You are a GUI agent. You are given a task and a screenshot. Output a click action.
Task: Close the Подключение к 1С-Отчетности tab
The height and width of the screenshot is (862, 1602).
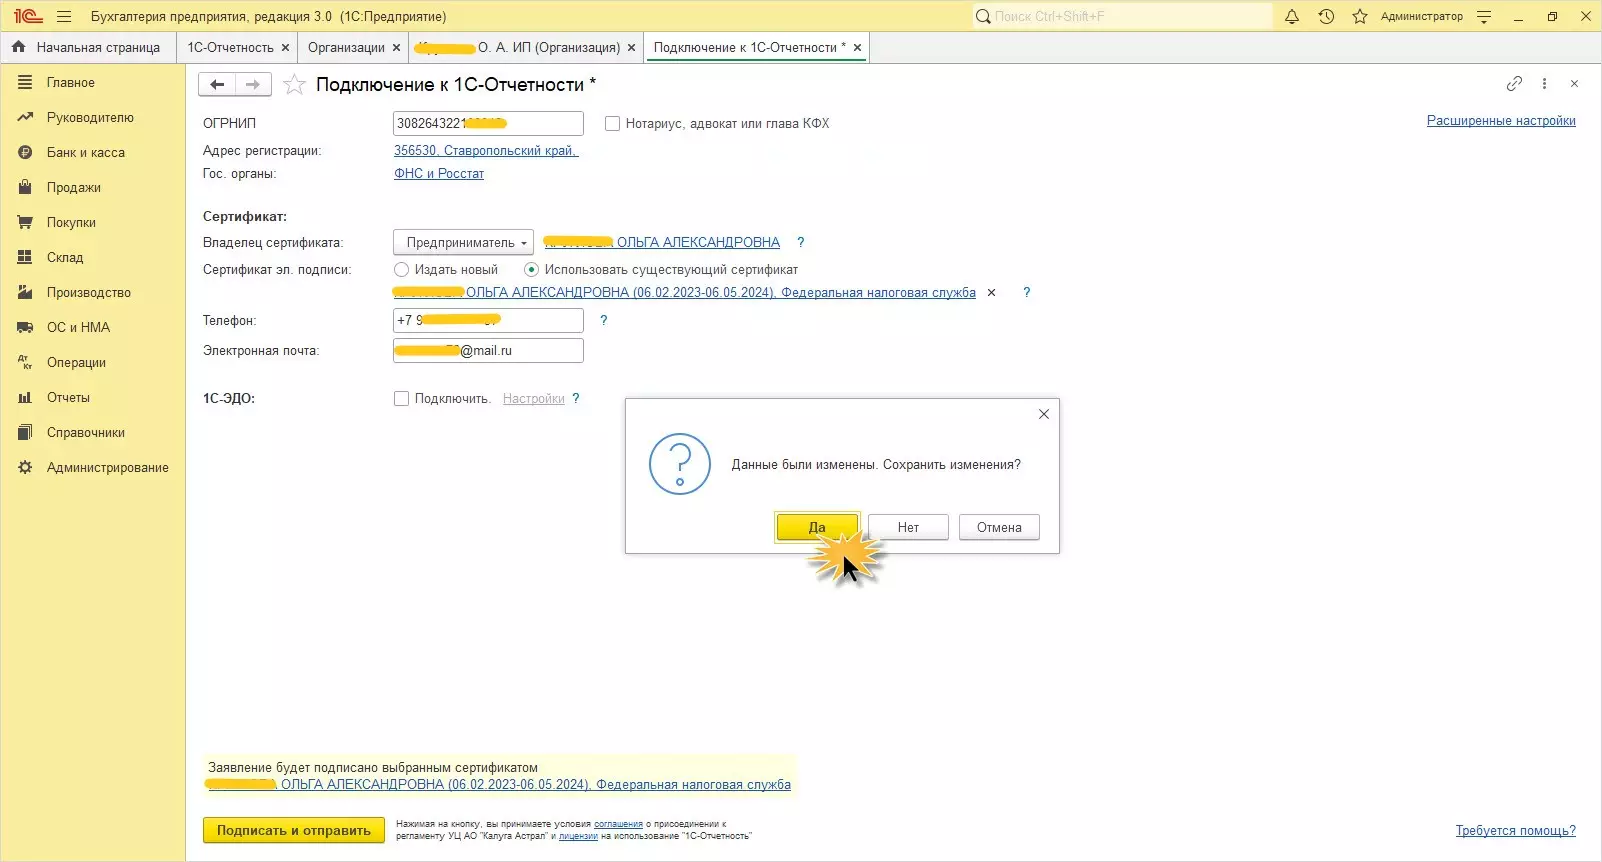857,47
